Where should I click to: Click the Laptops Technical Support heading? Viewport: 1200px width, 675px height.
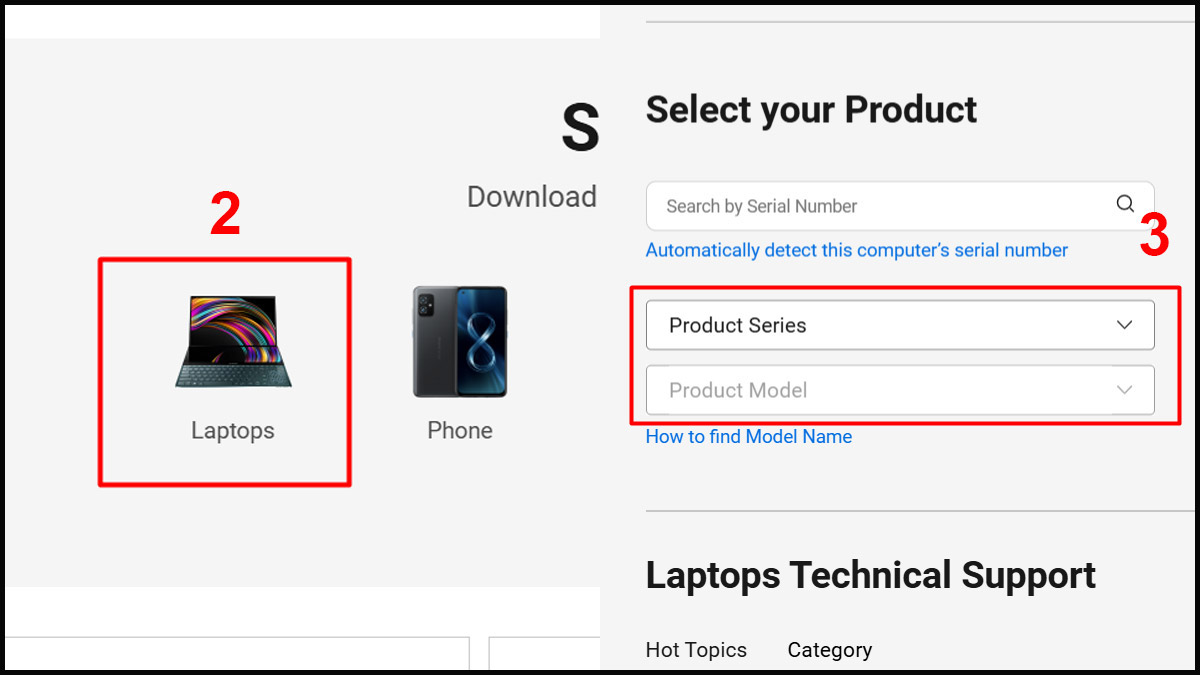click(871, 574)
